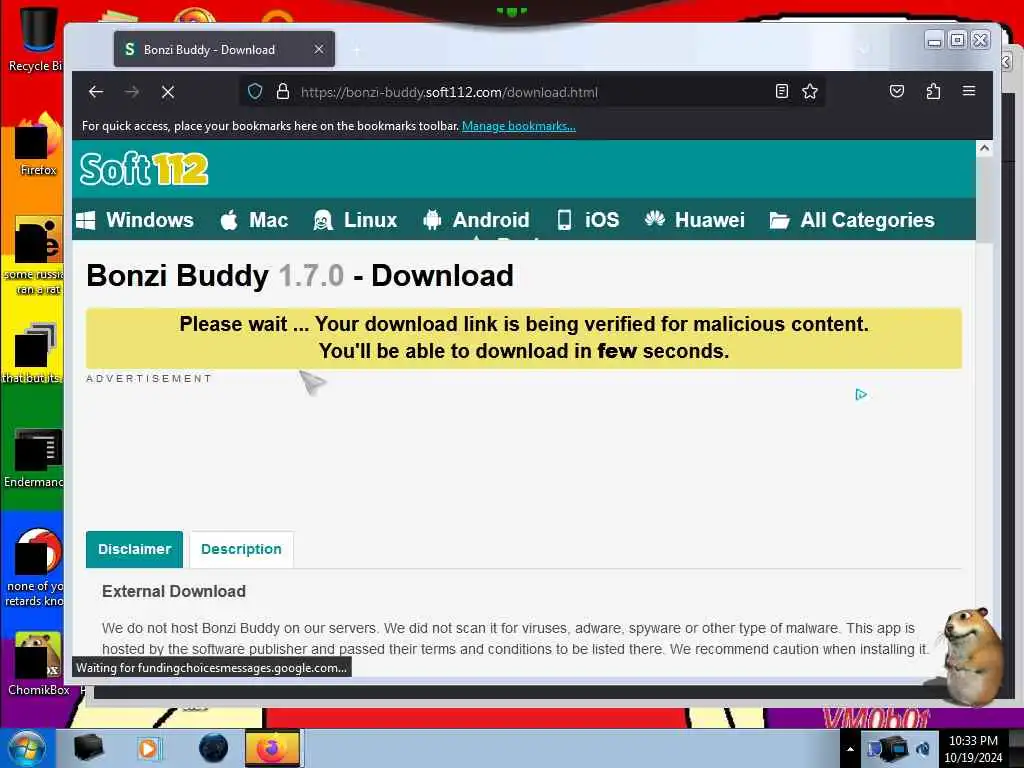Go to the Soft112 home logo
Screen dimensions: 1024x768
tap(144, 169)
